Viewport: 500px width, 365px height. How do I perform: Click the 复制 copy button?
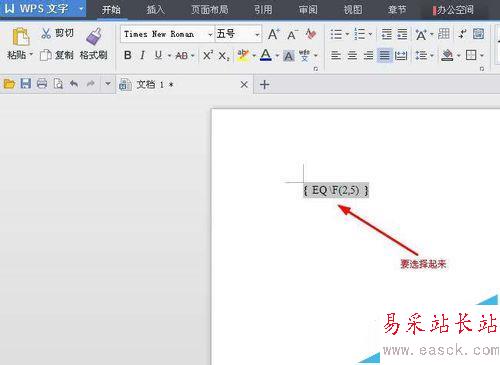[57, 55]
